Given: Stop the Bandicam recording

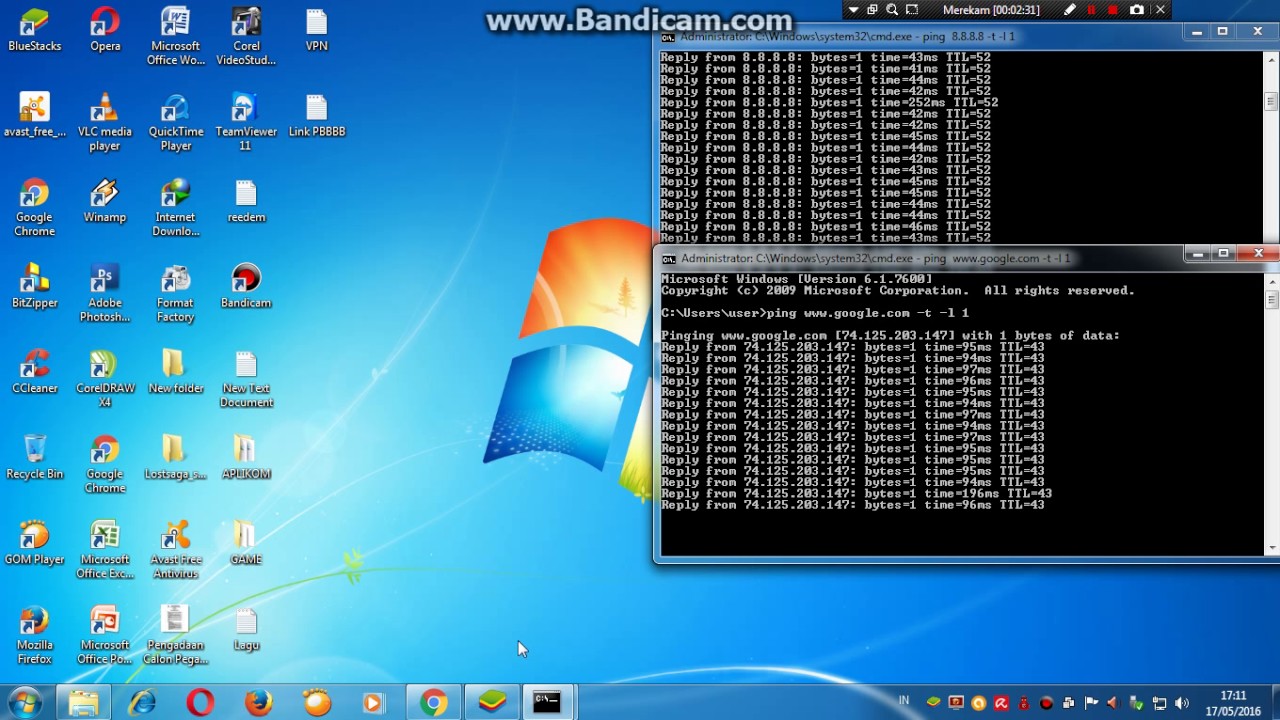Looking at the screenshot, I should click(x=1113, y=10).
